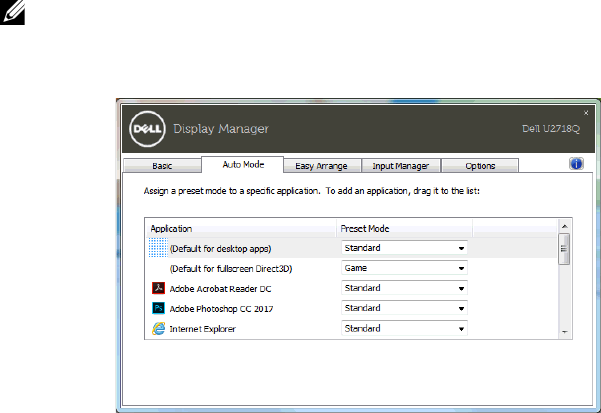Screen dimensions: 601x413
Task: Click the Display Manager title text
Action: coord(221,129)
